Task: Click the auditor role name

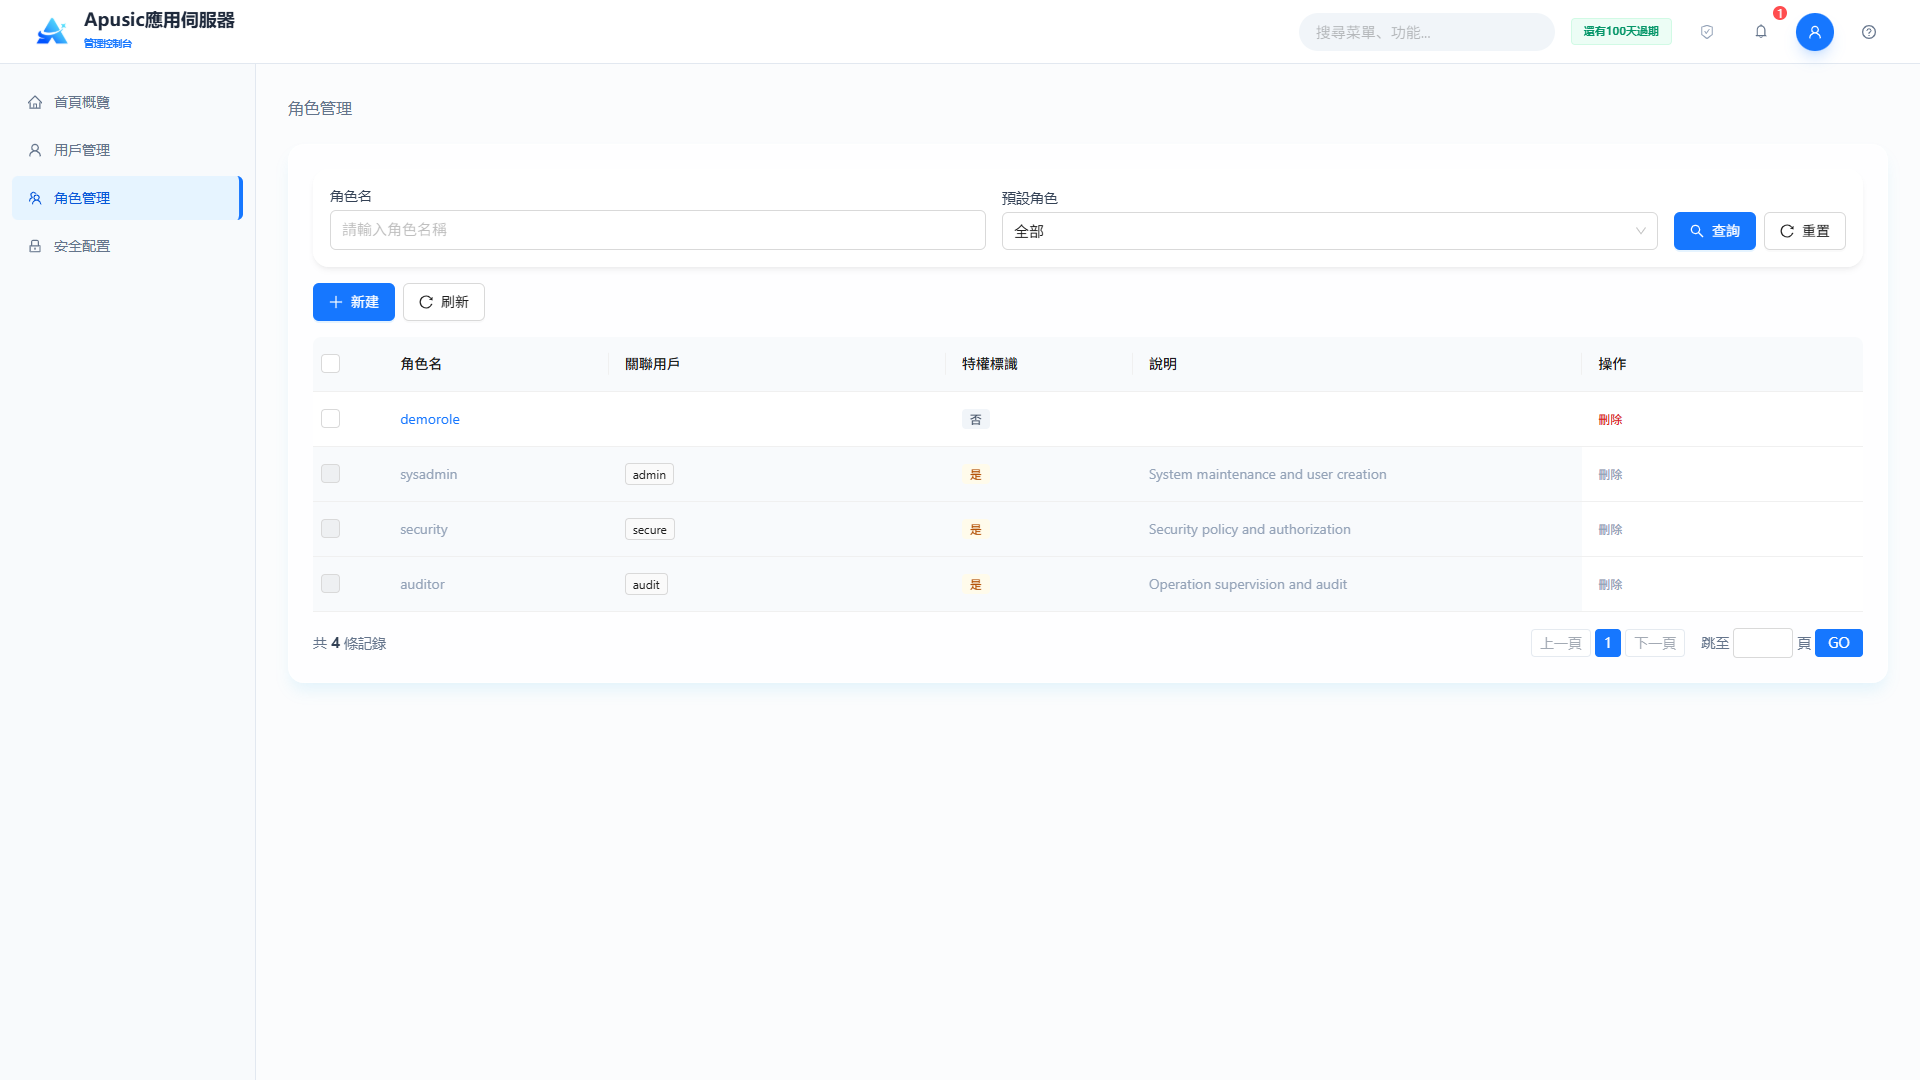Action: (x=422, y=584)
